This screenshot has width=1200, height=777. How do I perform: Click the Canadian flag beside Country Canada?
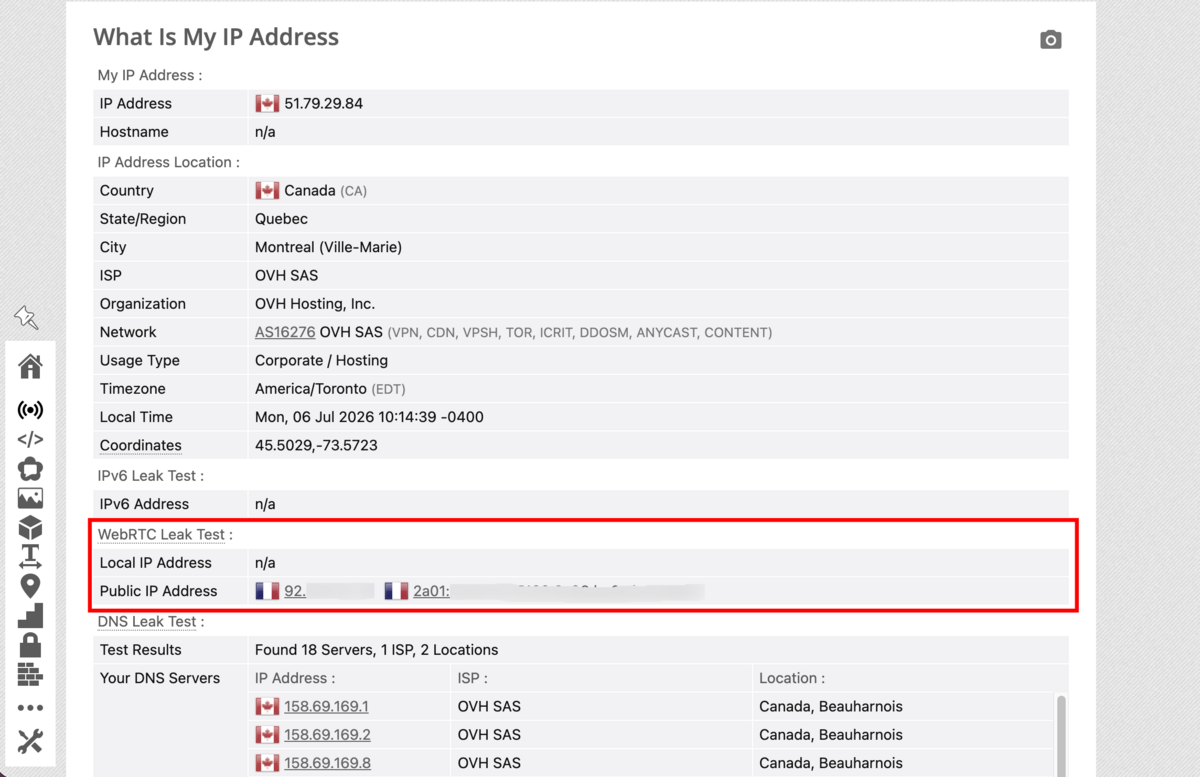[267, 190]
